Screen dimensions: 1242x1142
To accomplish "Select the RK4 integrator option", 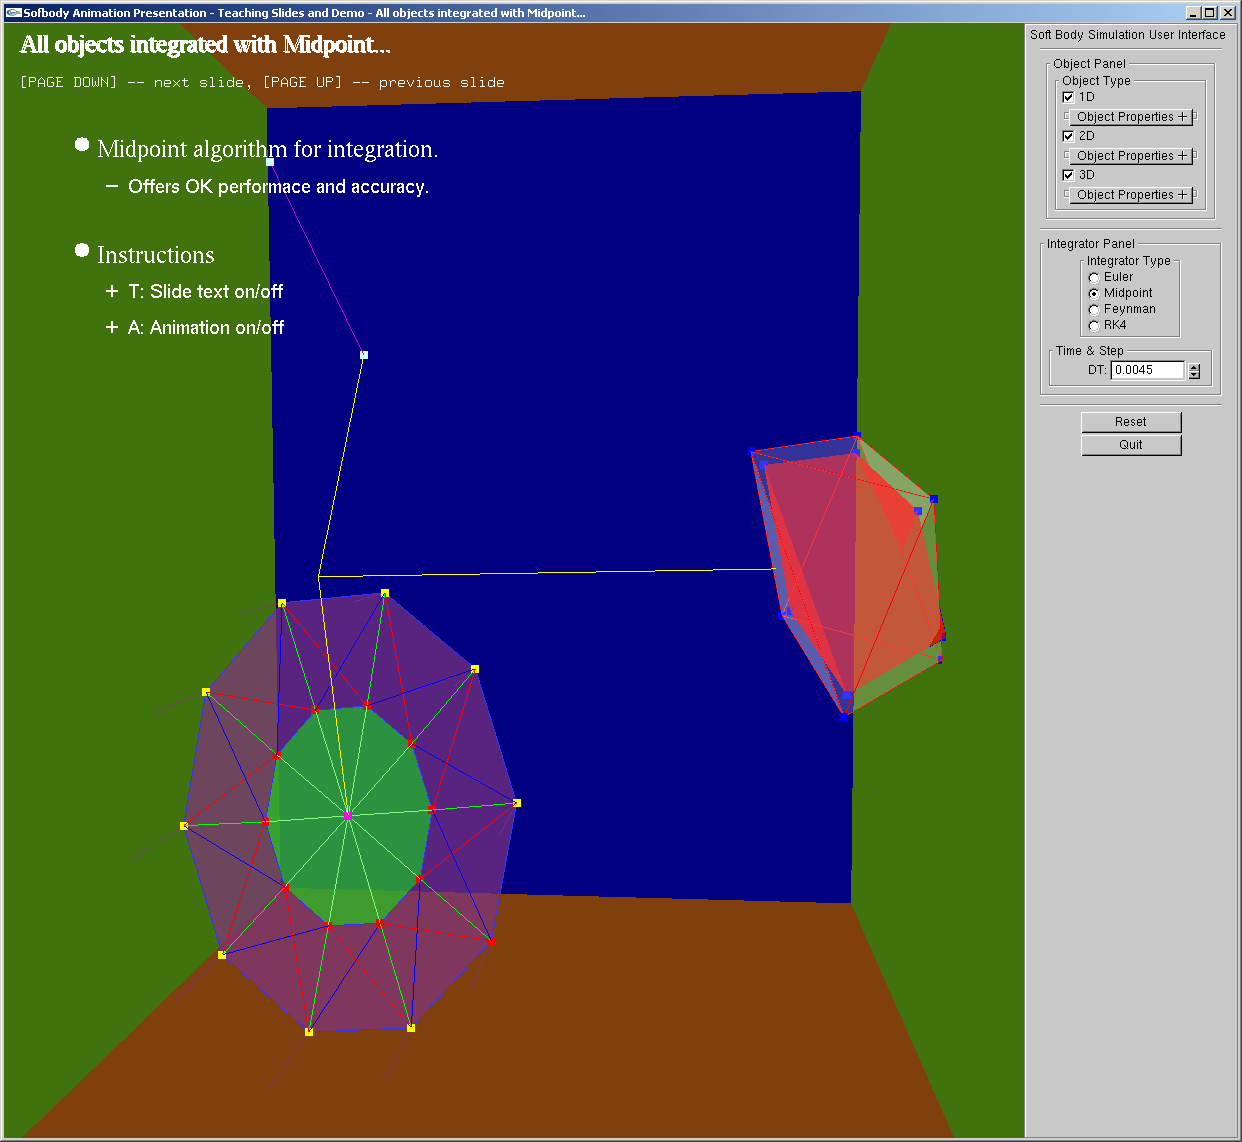I will coord(1094,326).
